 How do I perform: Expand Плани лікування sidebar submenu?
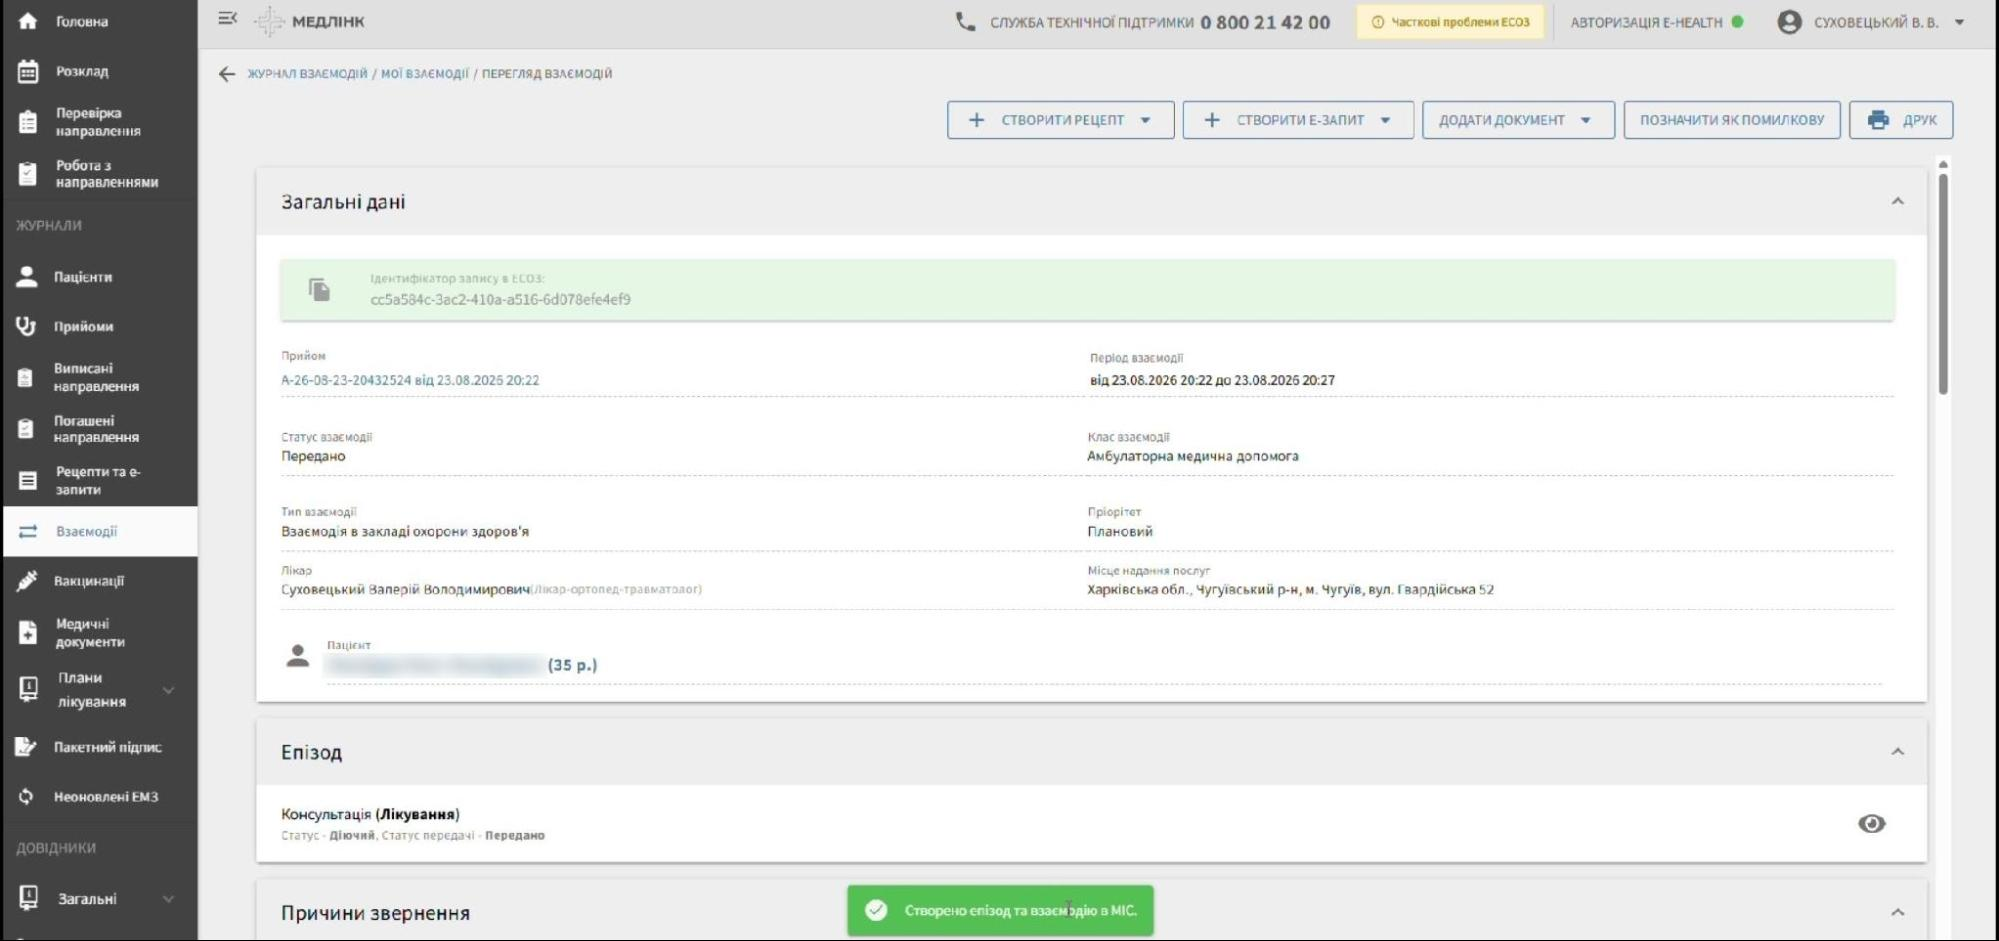click(169, 690)
